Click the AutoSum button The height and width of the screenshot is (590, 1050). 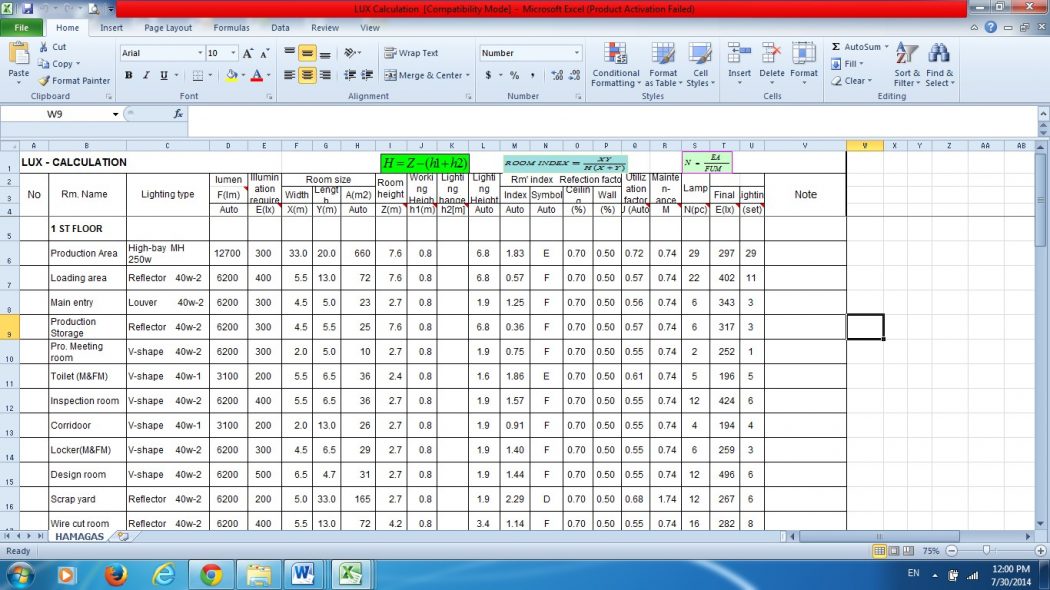click(x=856, y=47)
